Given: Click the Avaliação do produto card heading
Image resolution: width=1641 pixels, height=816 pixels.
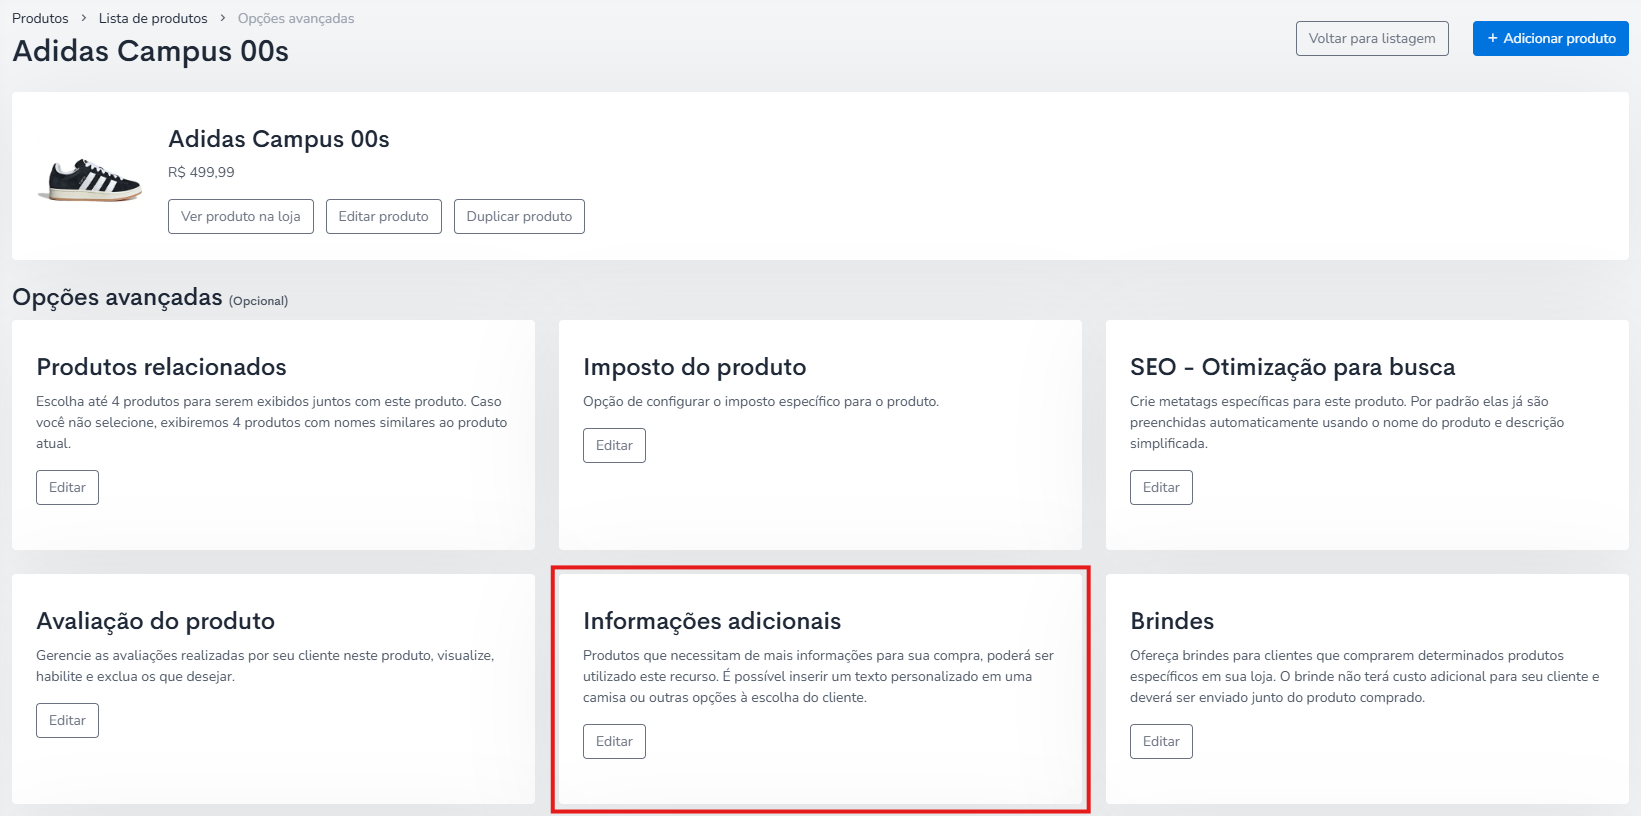Looking at the screenshot, I should pyautogui.click(x=155, y=621).
